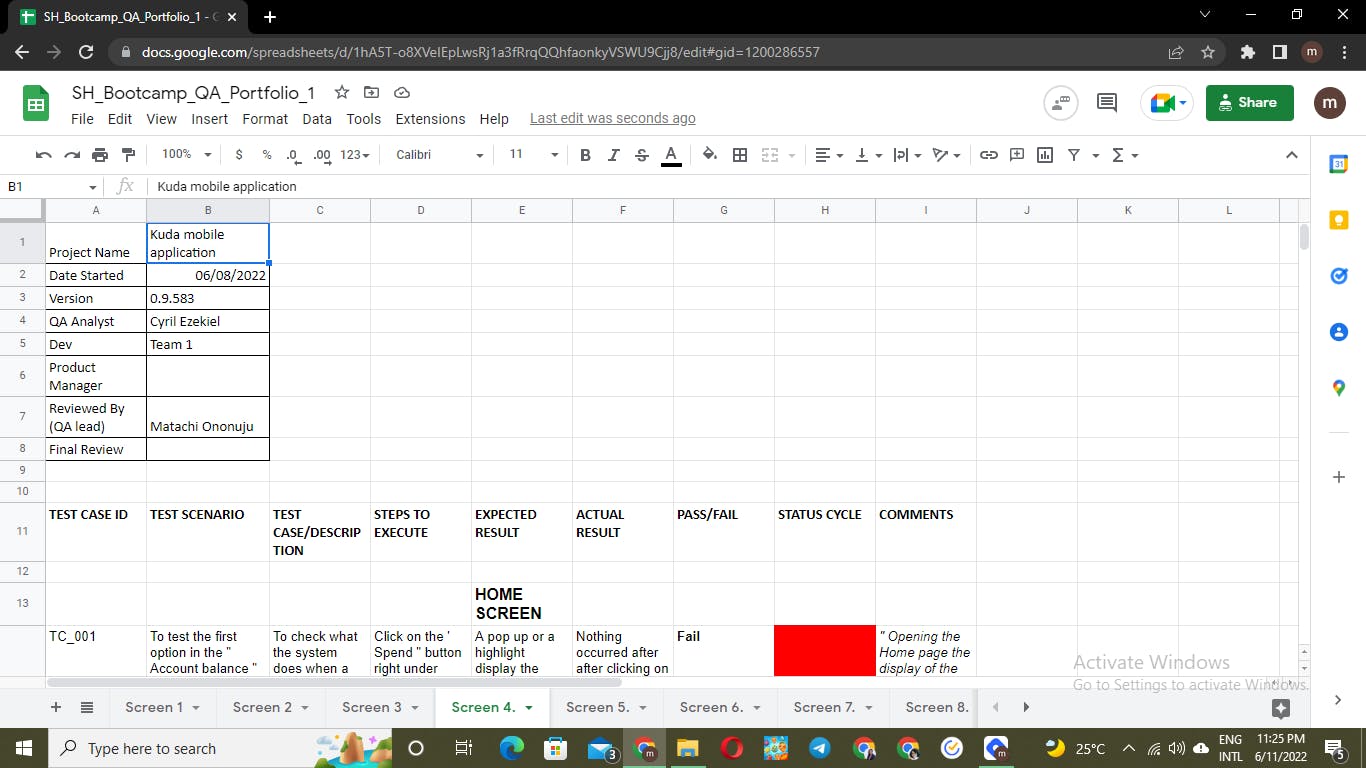Image resolution: width=1366 pixels, height=768 pixels.
Task: Open the Google account avatar
Action: click(1329, 102)
